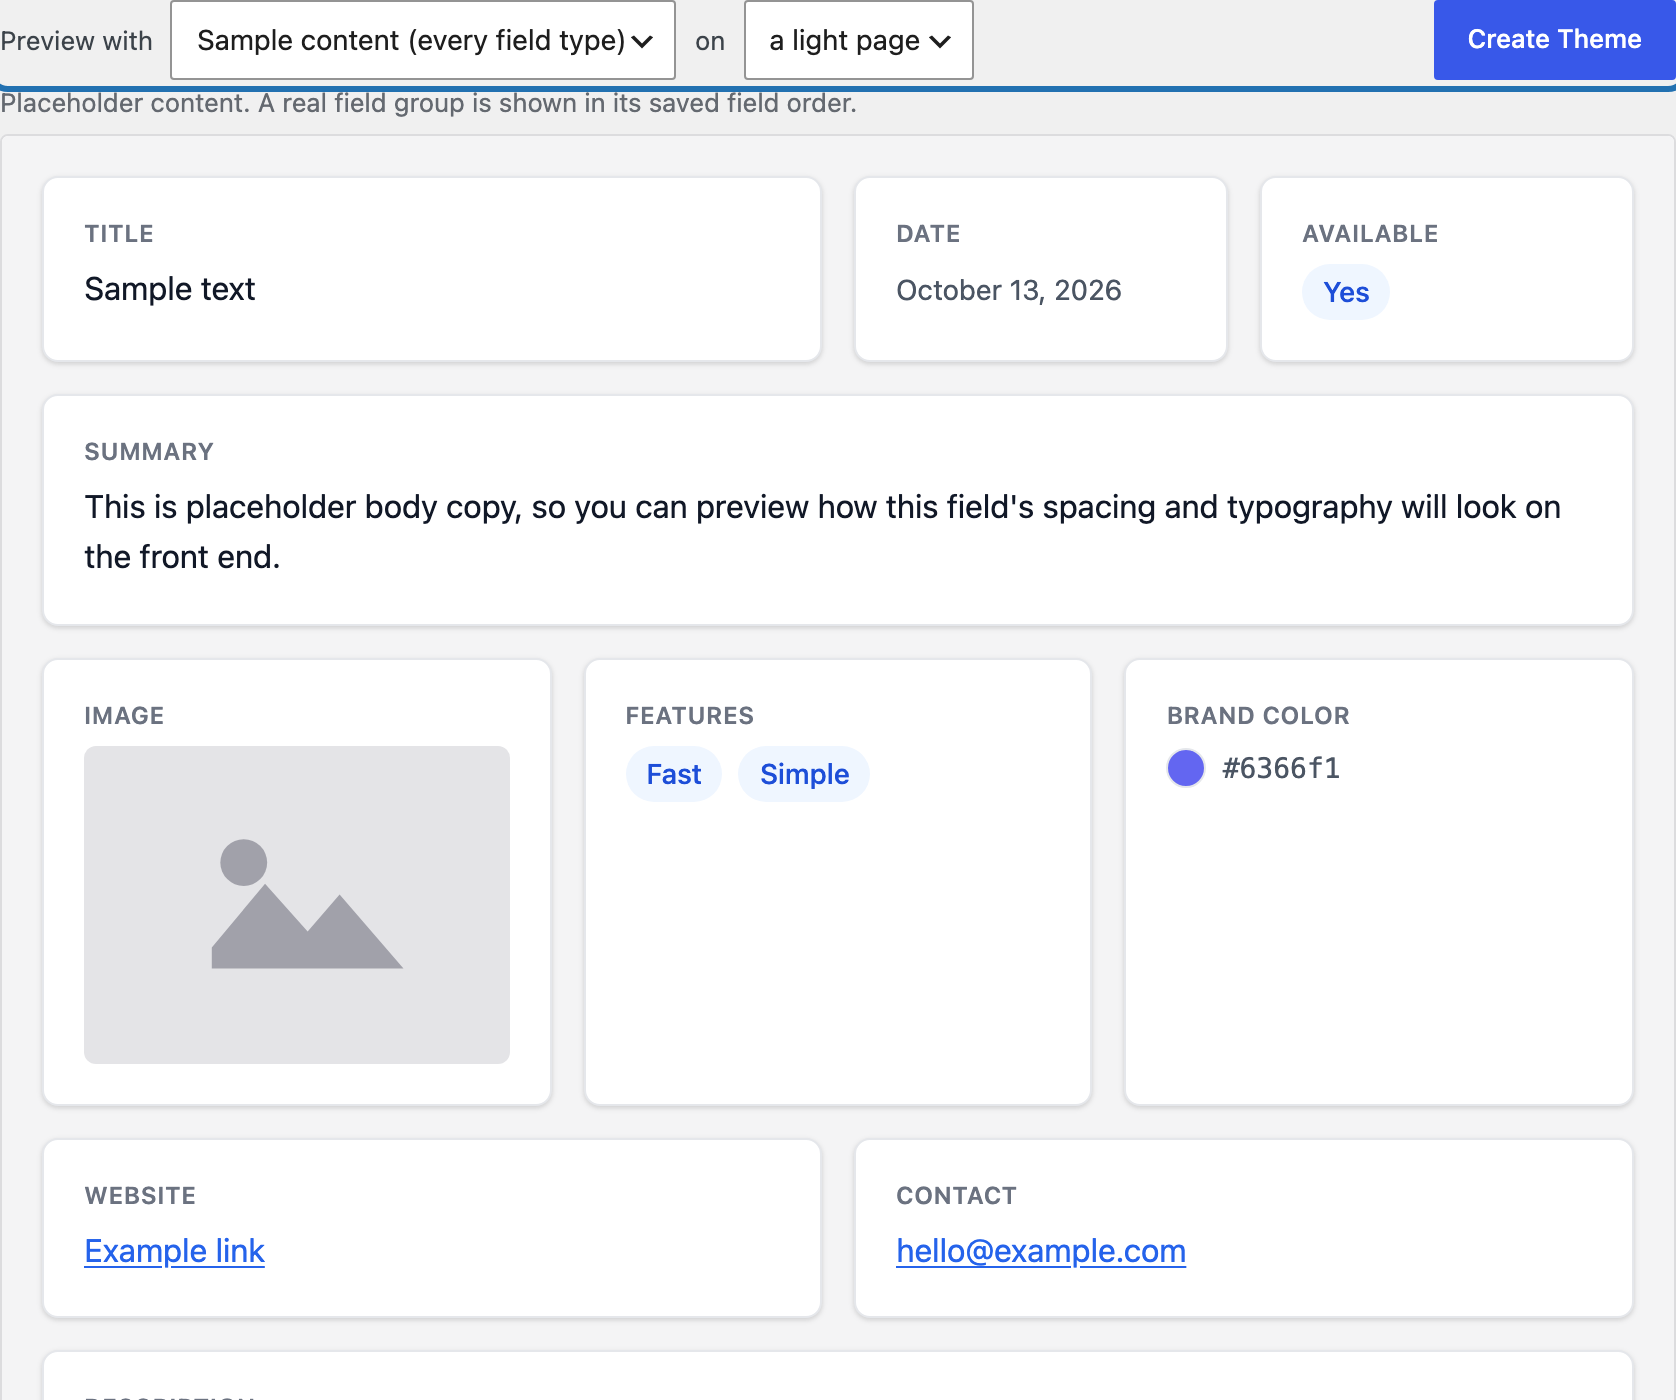Click the 'TITLE' card label
Viewport: 1676px width, 1400px height.
point(119,234)
